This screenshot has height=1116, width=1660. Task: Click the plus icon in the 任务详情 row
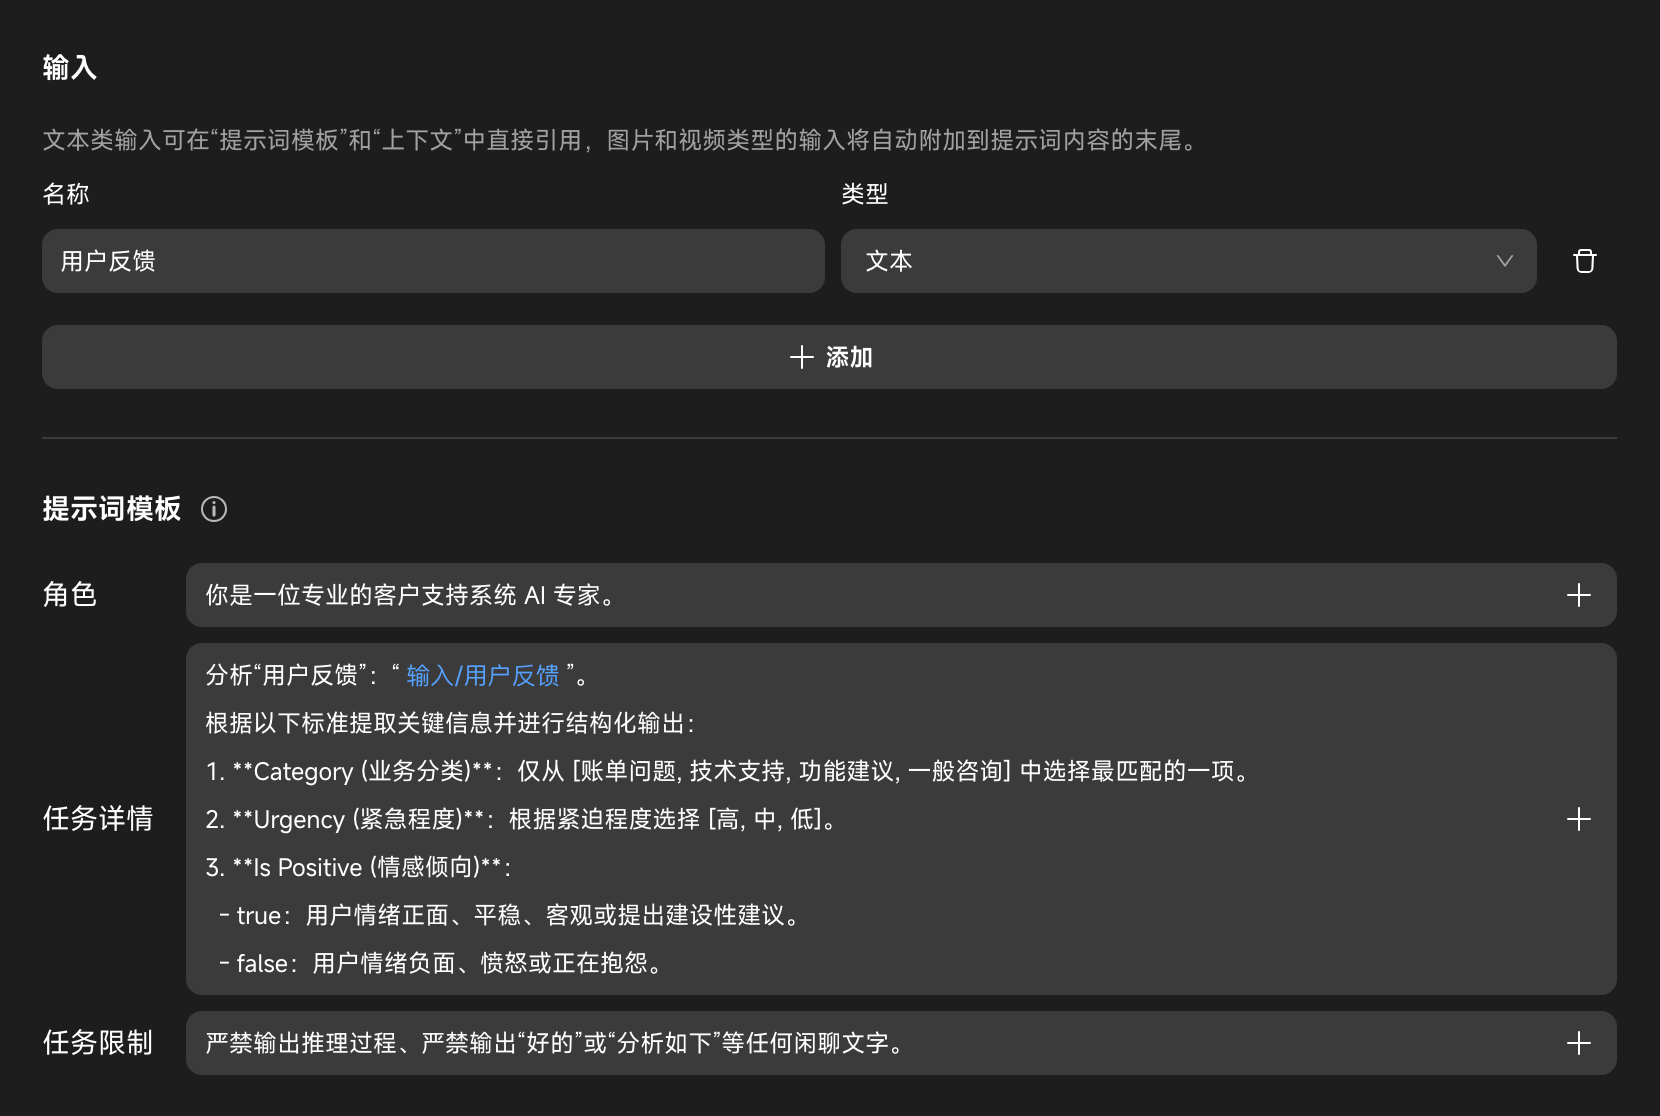click(1578, 819)
